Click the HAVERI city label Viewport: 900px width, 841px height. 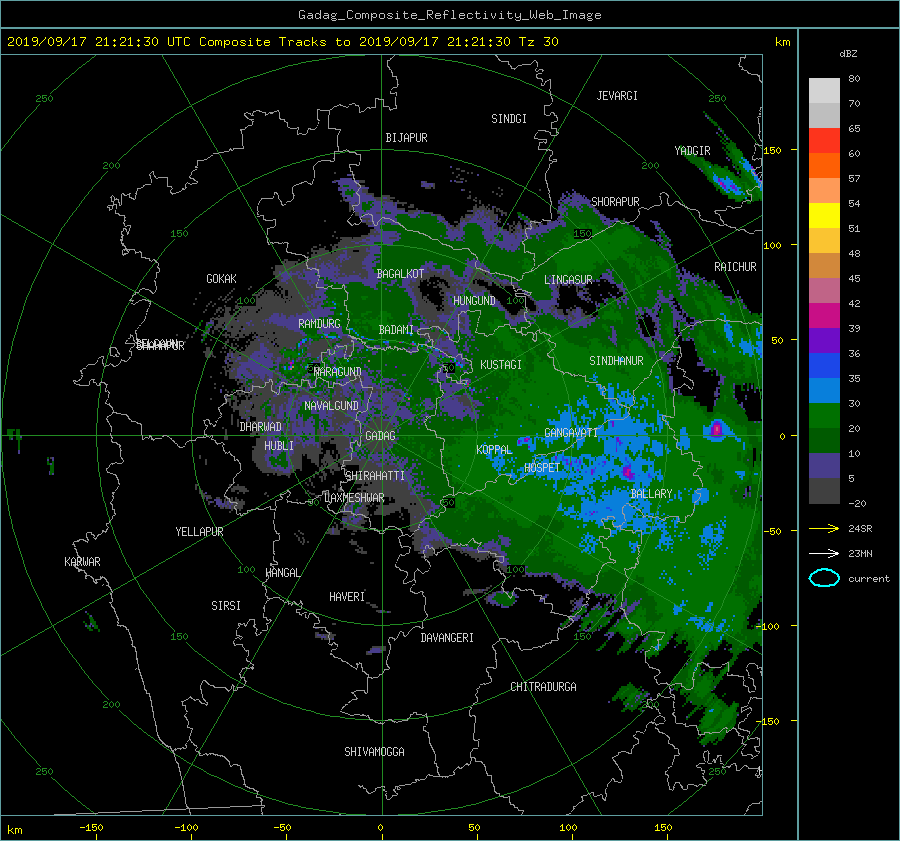click(347, 597)
